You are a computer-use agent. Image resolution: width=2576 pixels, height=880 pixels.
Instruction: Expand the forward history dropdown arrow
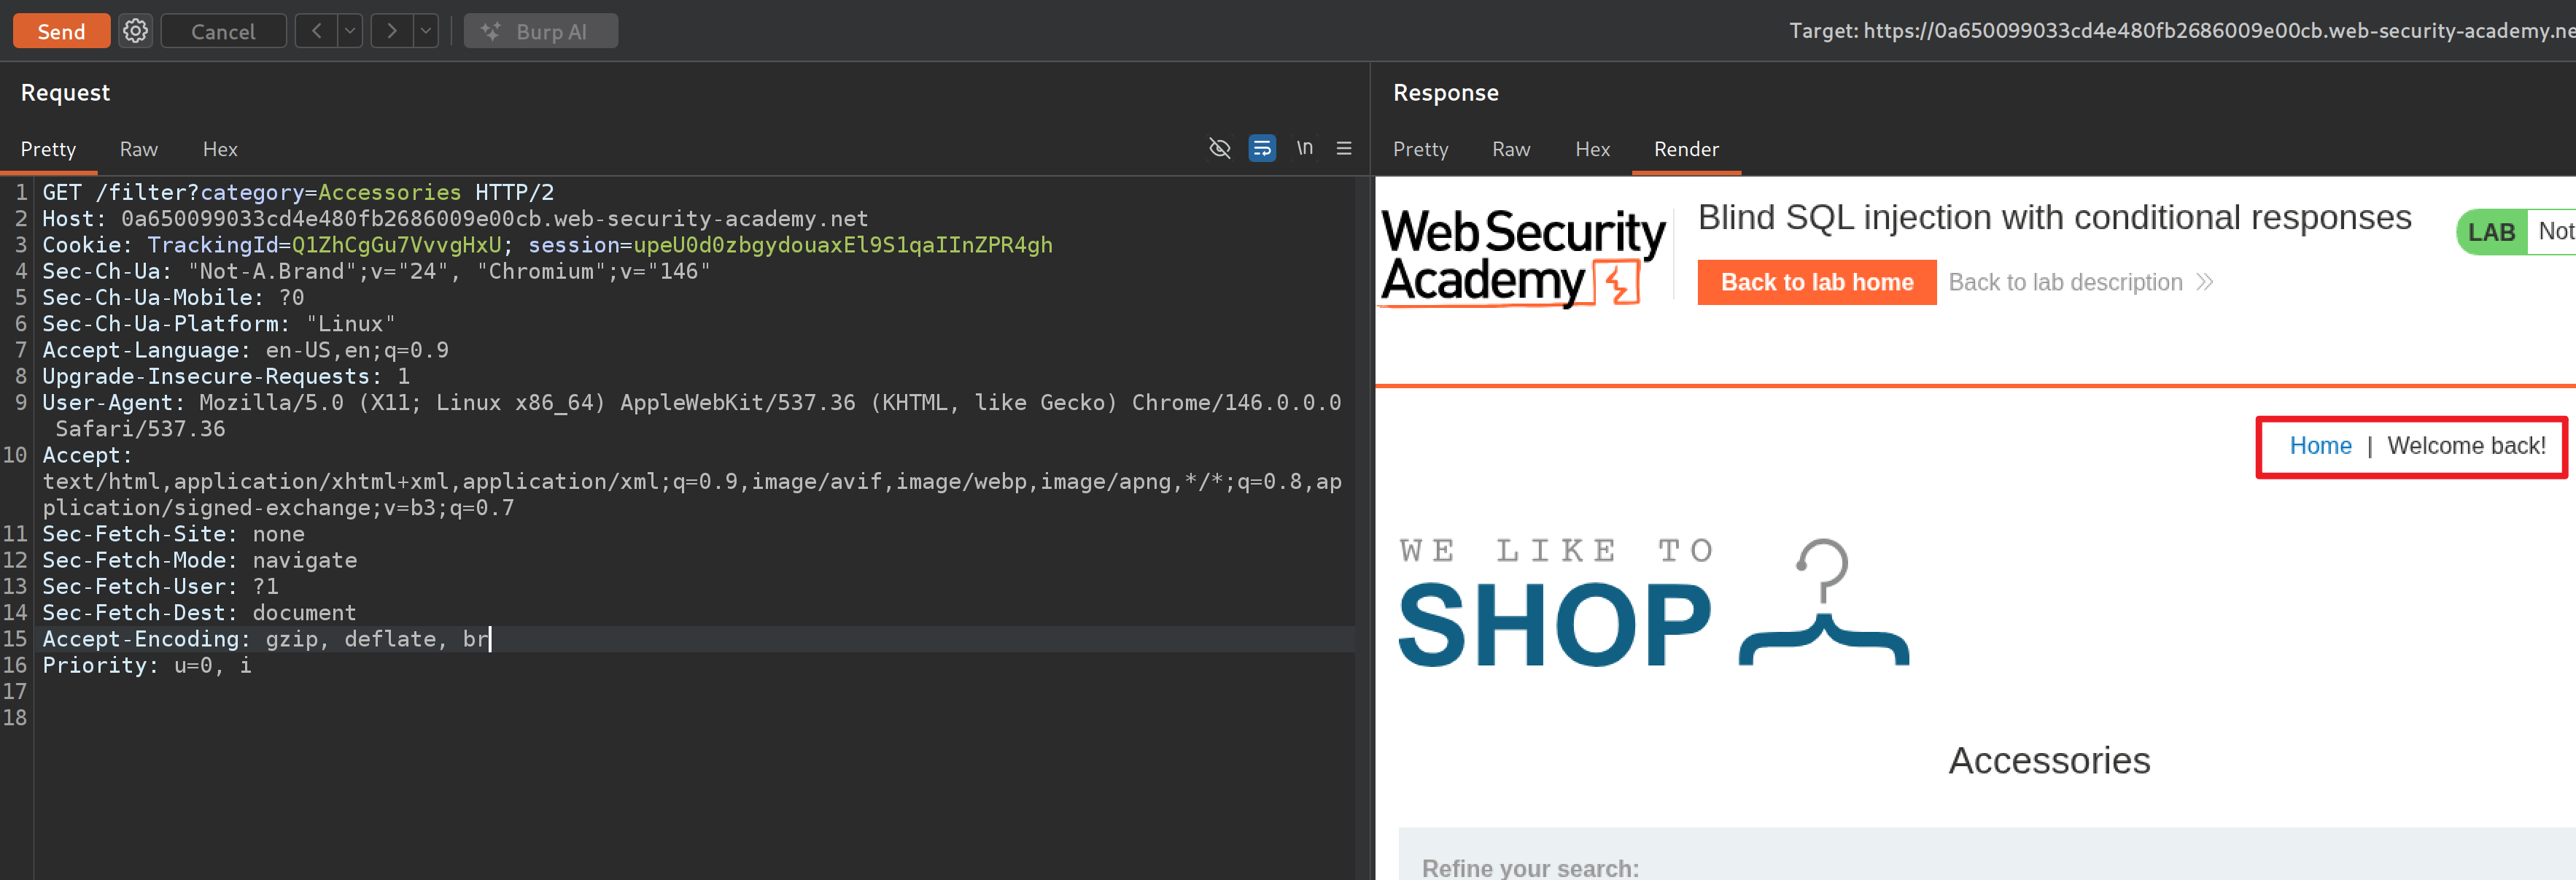426,31
